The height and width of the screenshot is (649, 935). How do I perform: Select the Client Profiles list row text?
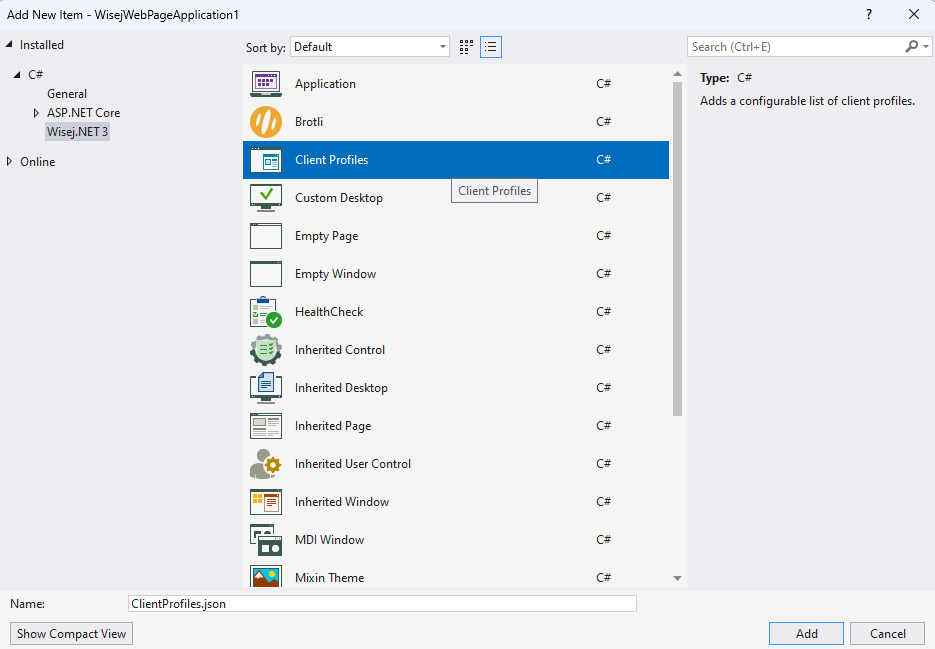click(x=332, y=160)
